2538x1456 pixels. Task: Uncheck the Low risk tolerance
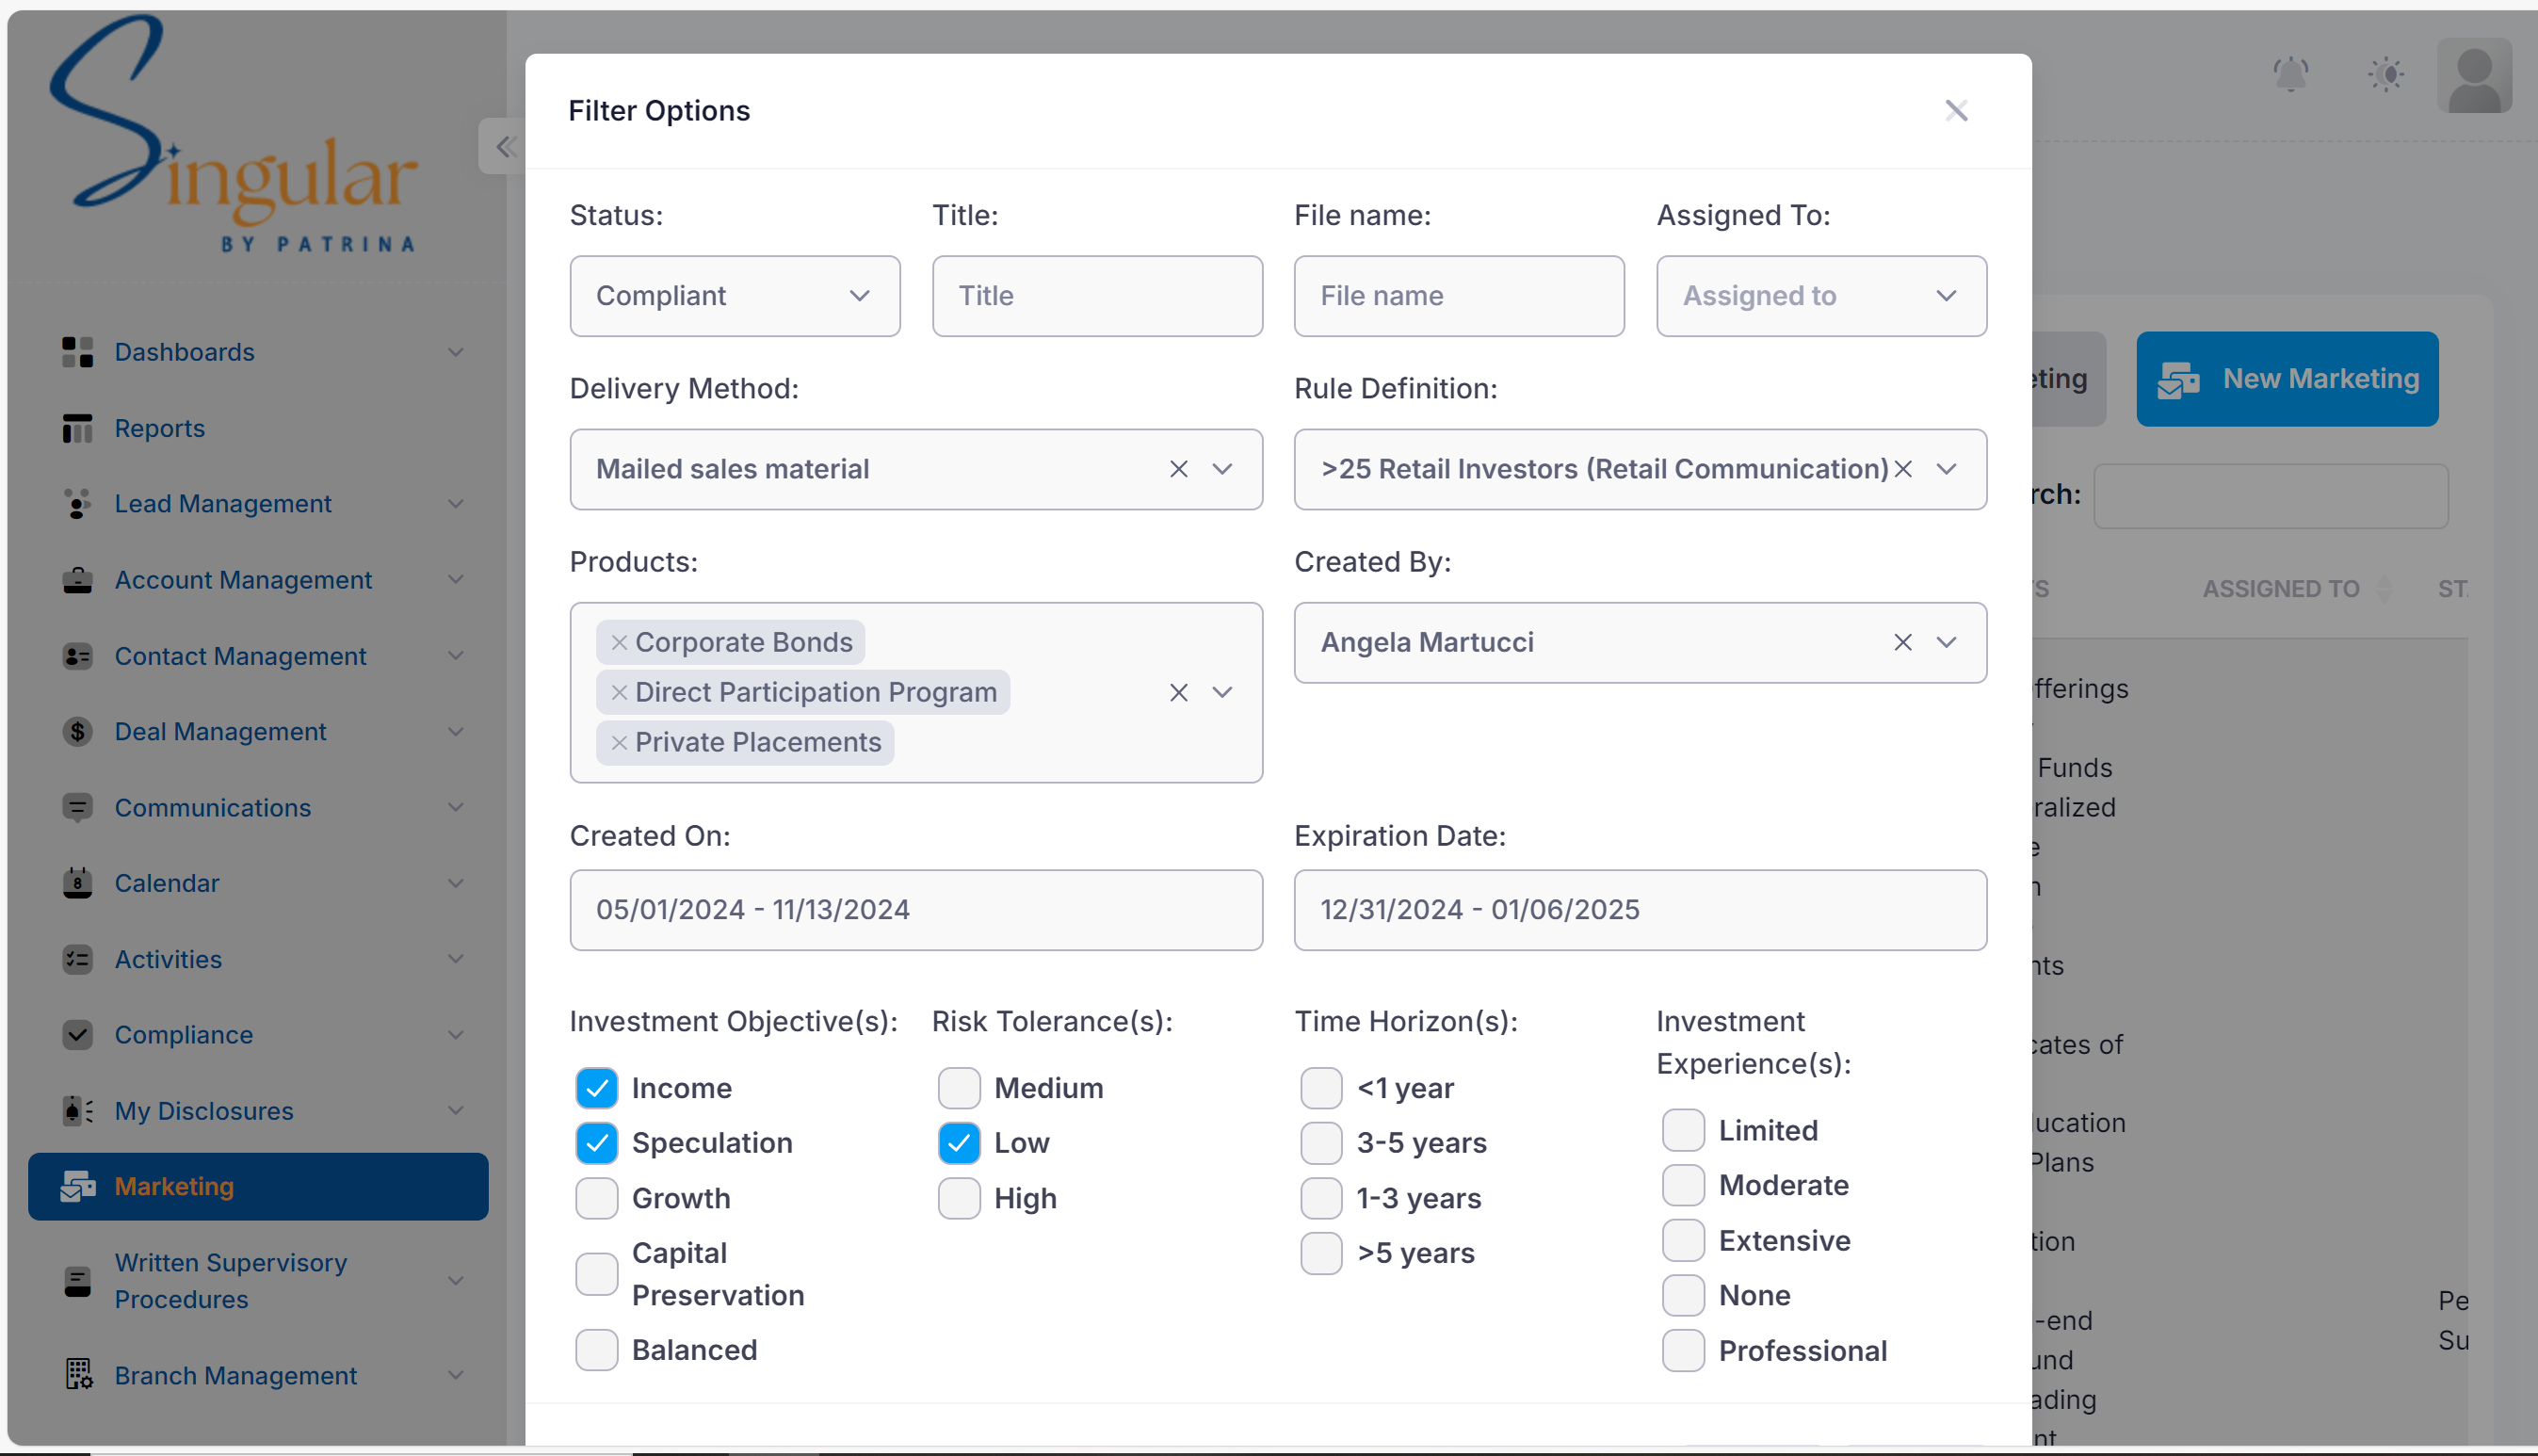tap(959, 1143)
